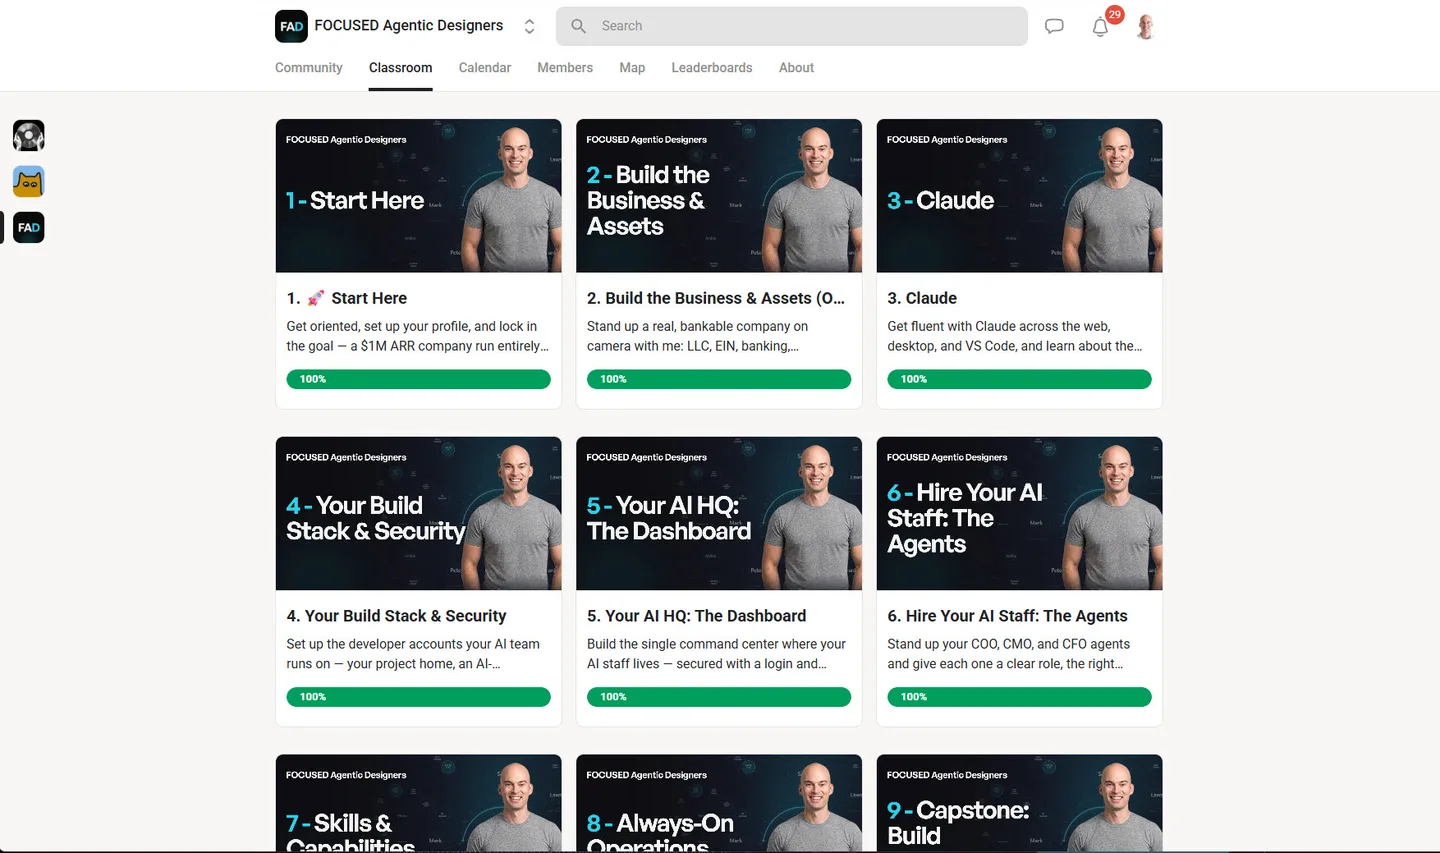Image resolution: width=1440 pixels, height=853 pixels.
Task: Click the "6. Hire Your AI Staff: The Agents" title
Action: point(1008,616)
